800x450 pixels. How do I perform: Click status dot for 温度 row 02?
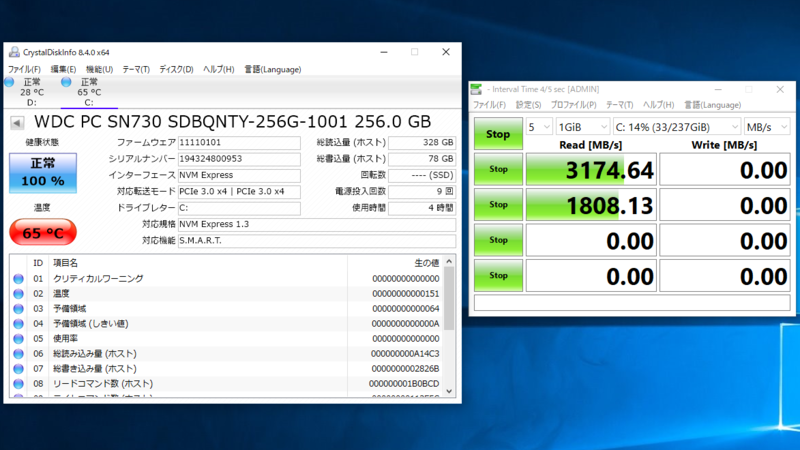pos(18,294)
